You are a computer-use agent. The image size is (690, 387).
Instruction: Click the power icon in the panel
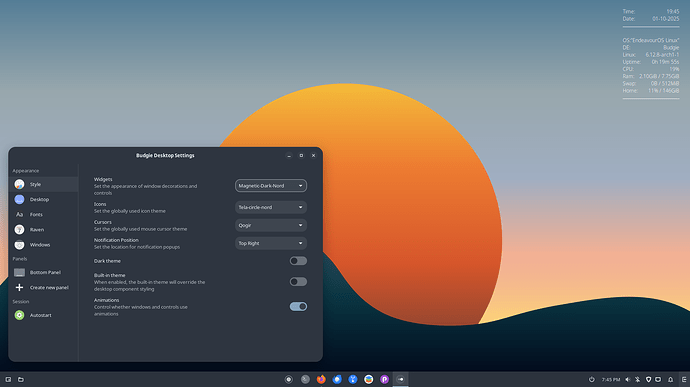pyautogui.click(x=591, y=380)
